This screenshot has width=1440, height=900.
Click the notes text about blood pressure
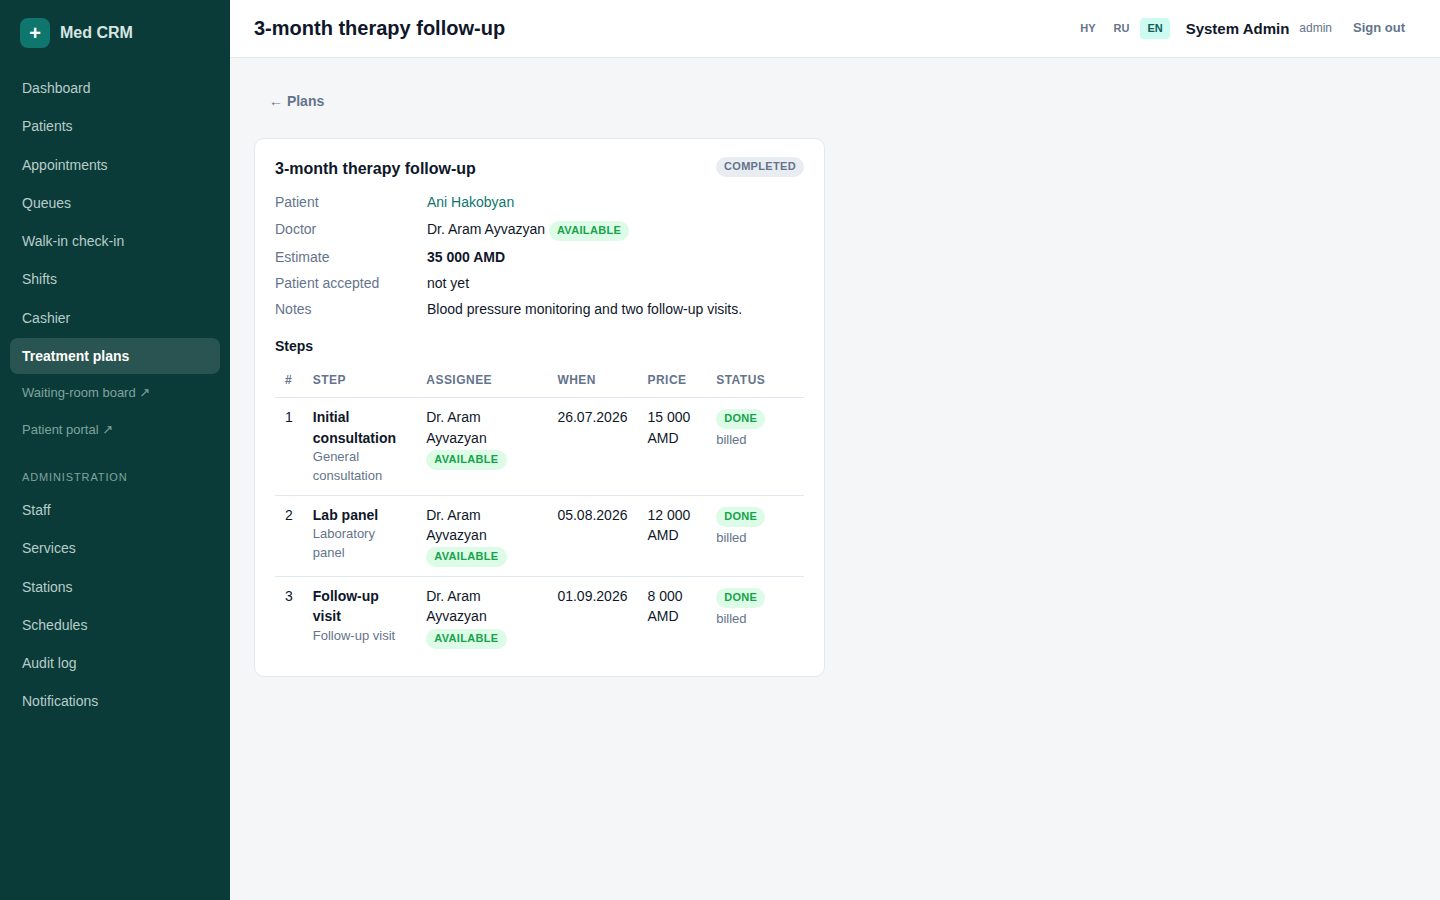584,309
